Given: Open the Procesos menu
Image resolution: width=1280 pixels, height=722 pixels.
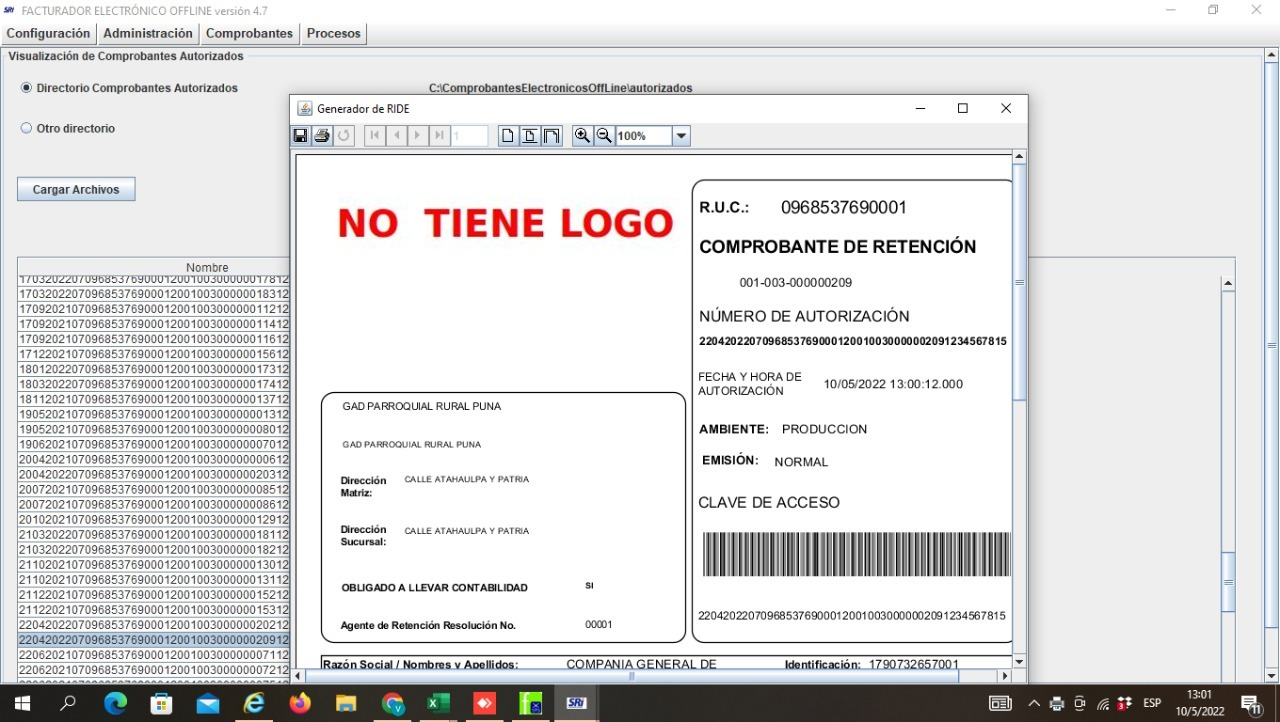Looking at the screenshot, I should [x=334, y=34].
